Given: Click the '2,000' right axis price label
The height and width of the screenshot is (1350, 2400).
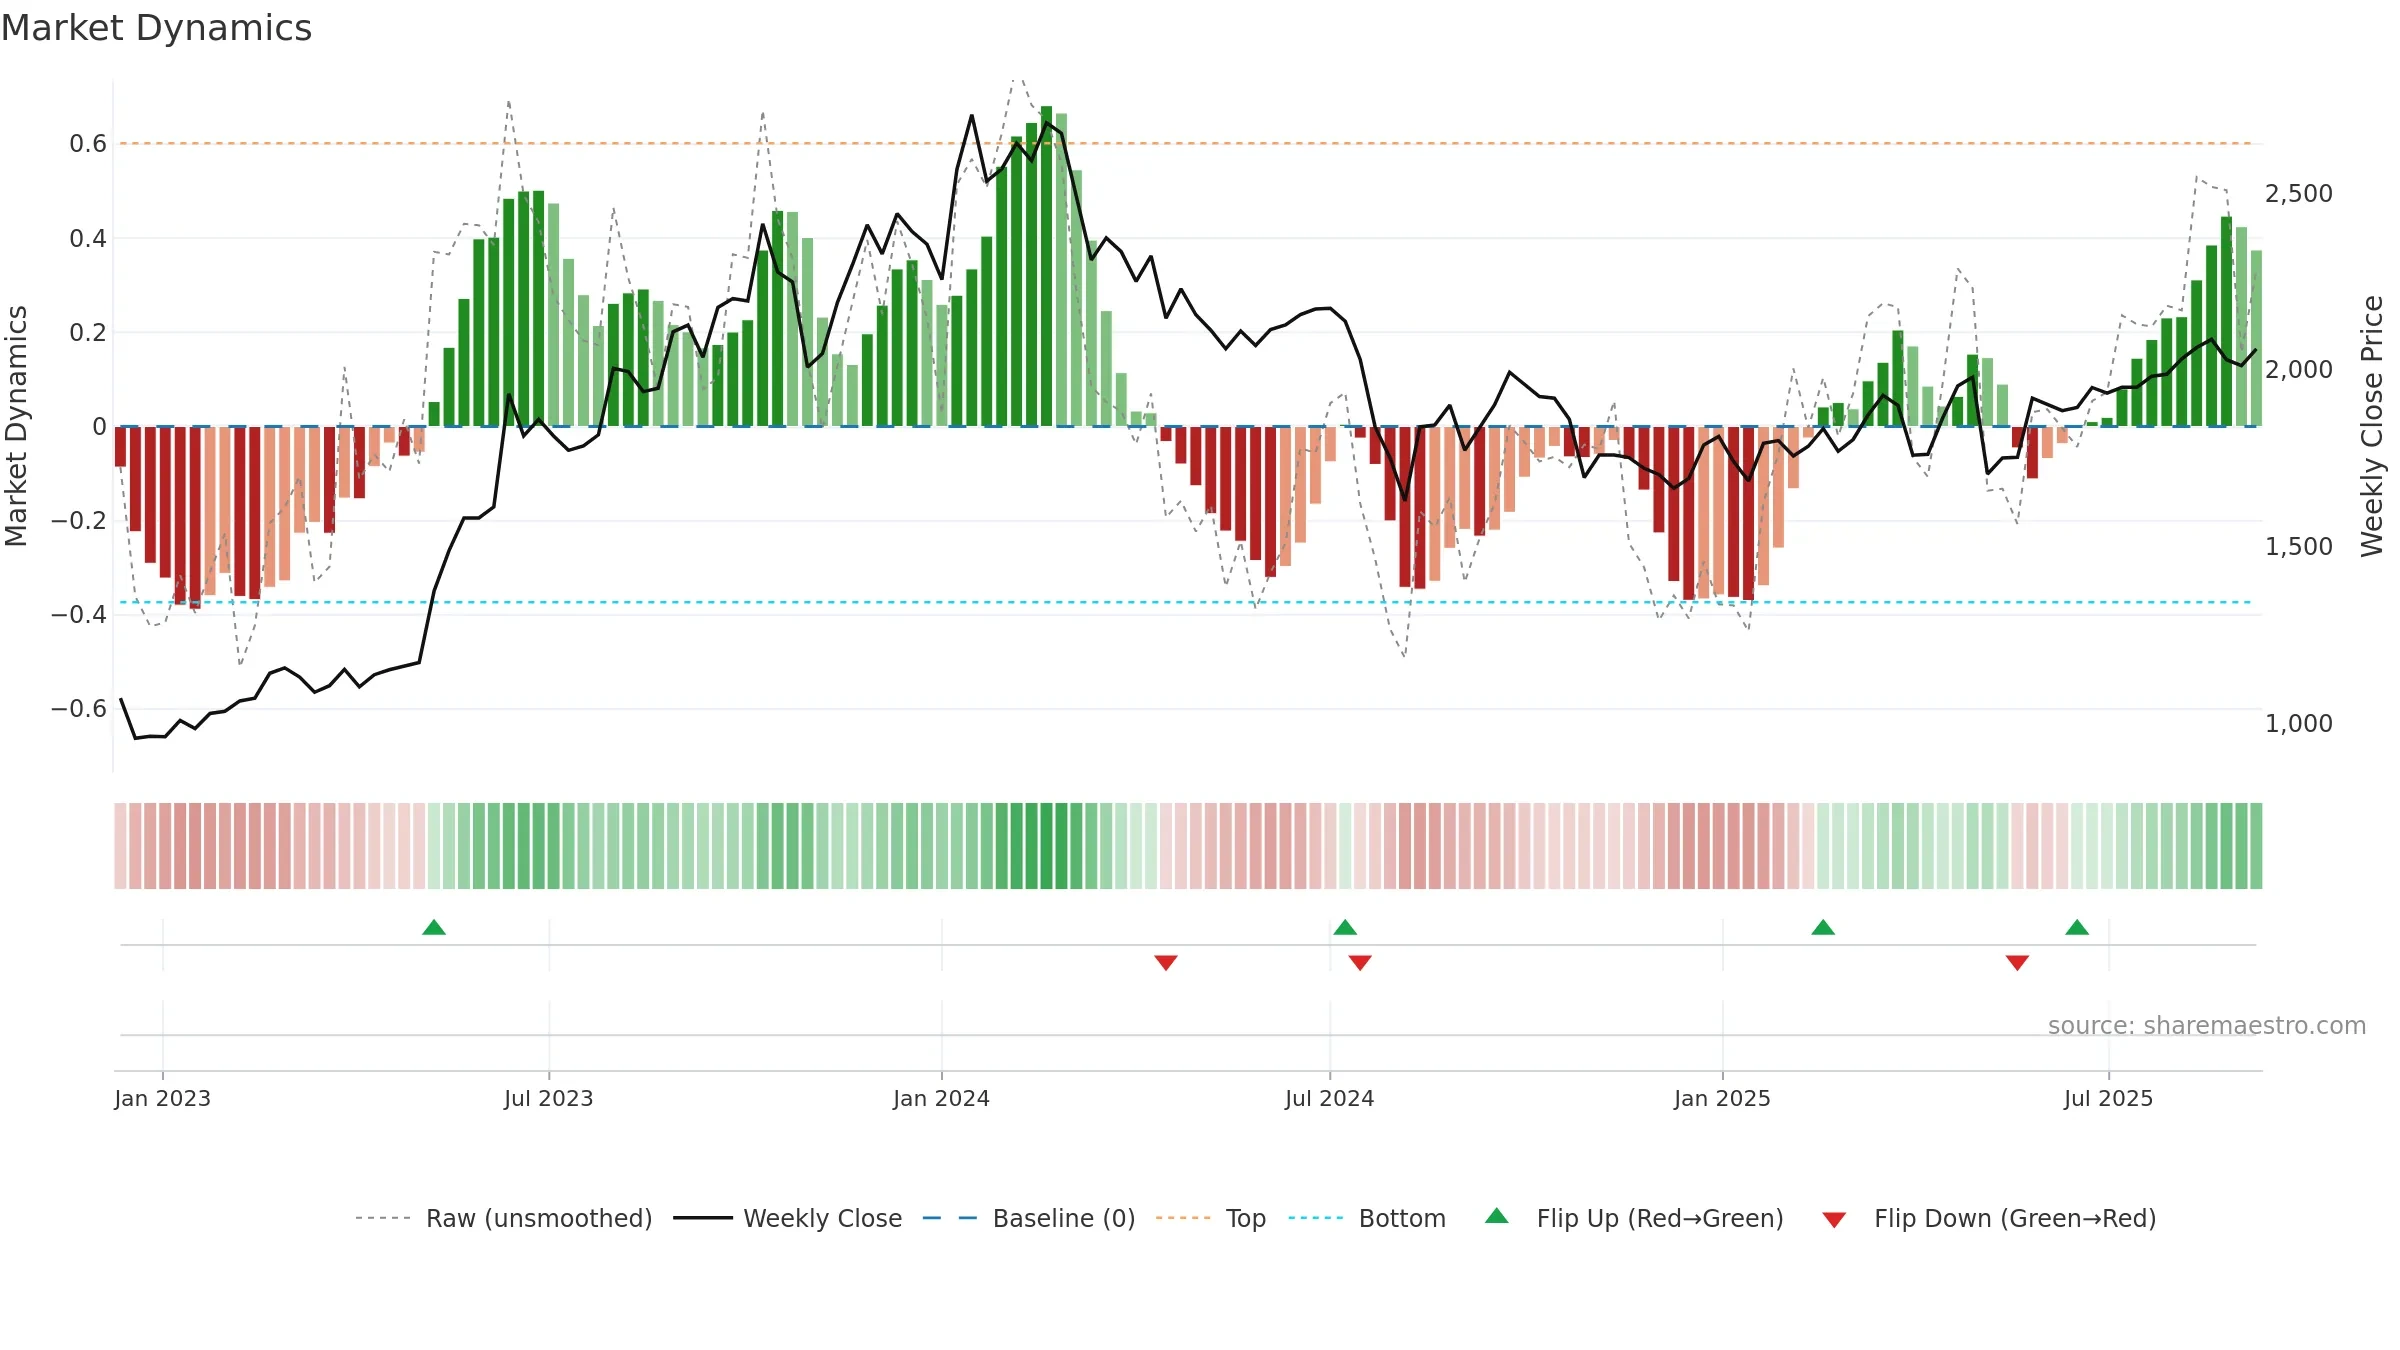Looking at the screenshot, I should pyautogui.click(x=2299, y=370).
